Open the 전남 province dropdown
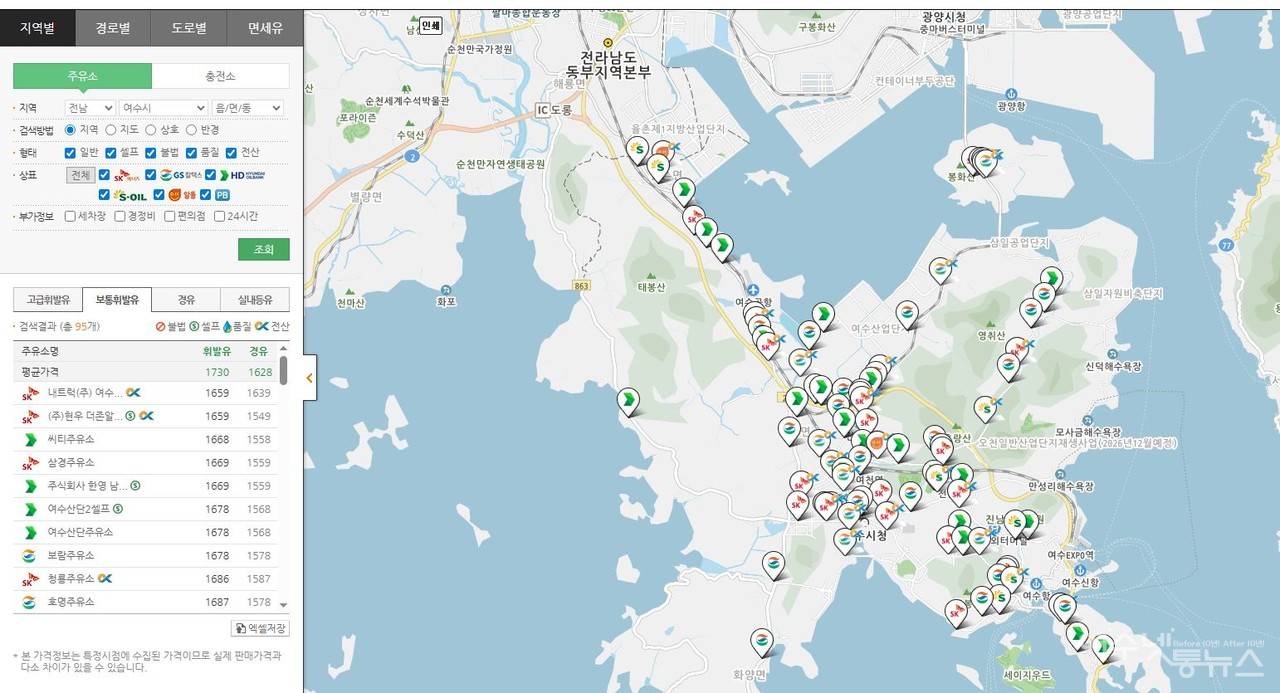 [90, 108]
